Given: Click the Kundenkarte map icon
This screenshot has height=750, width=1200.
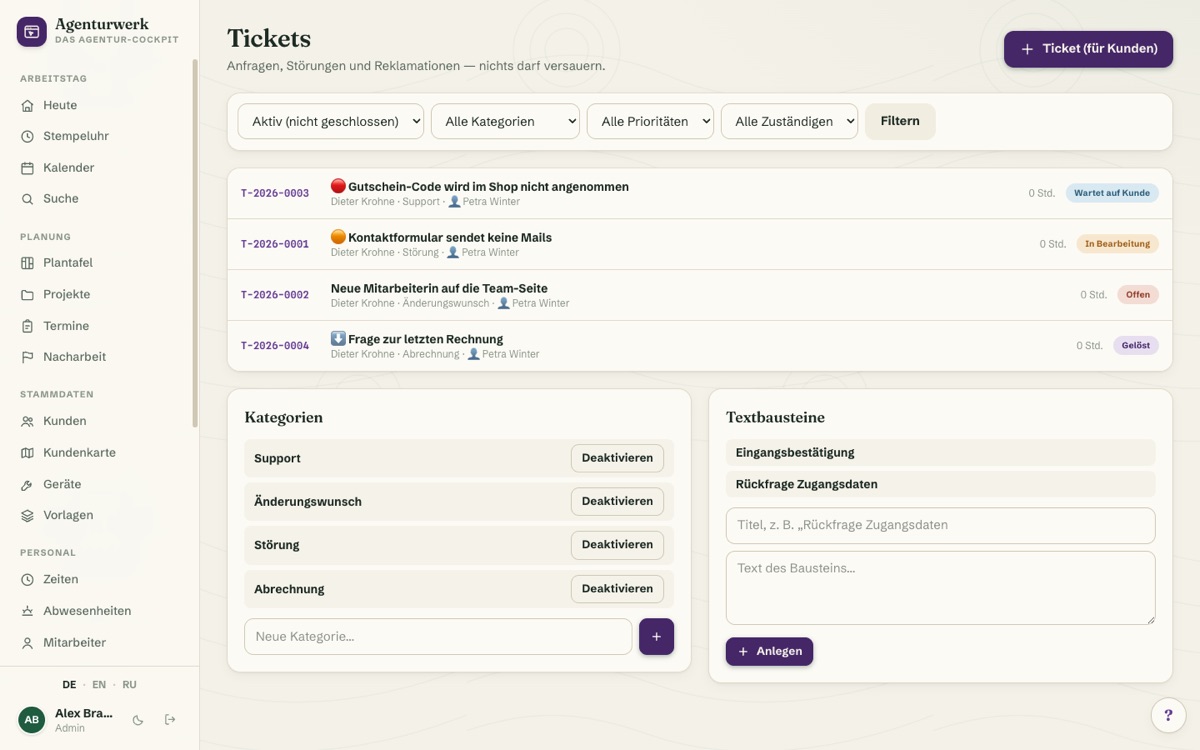Looking at the screenshot, I should click(27, 453).
